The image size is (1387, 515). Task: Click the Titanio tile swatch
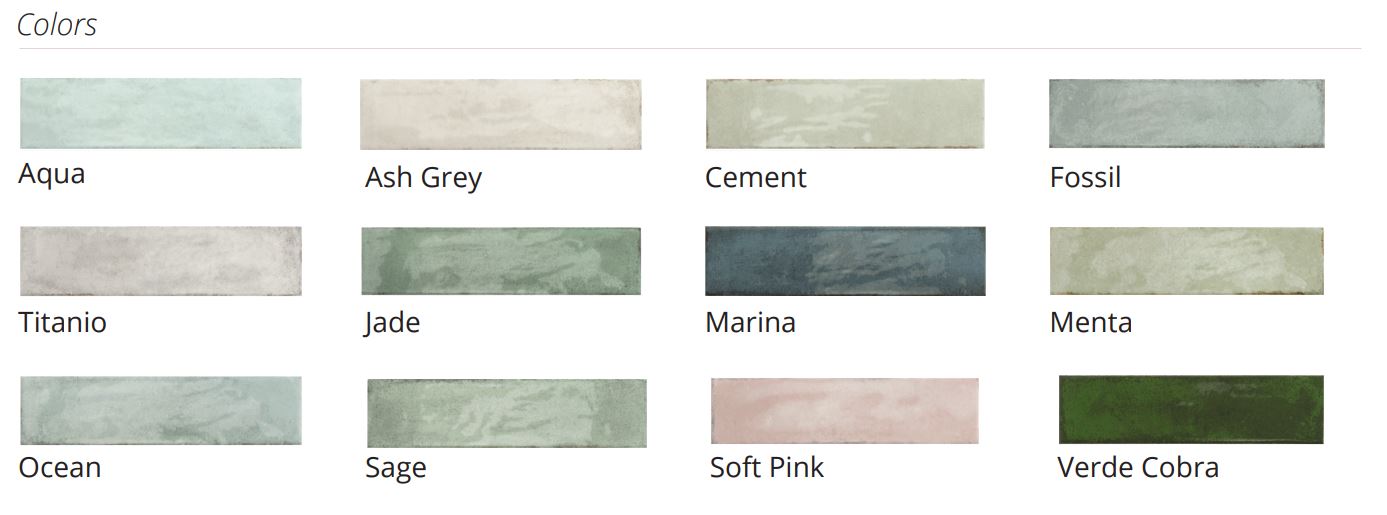[161, 261]
